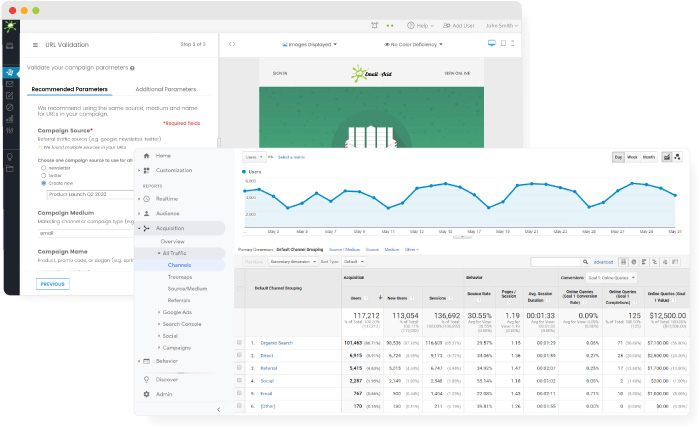
Task: Switch to tablet preview icon
Action: pos(503,43)
